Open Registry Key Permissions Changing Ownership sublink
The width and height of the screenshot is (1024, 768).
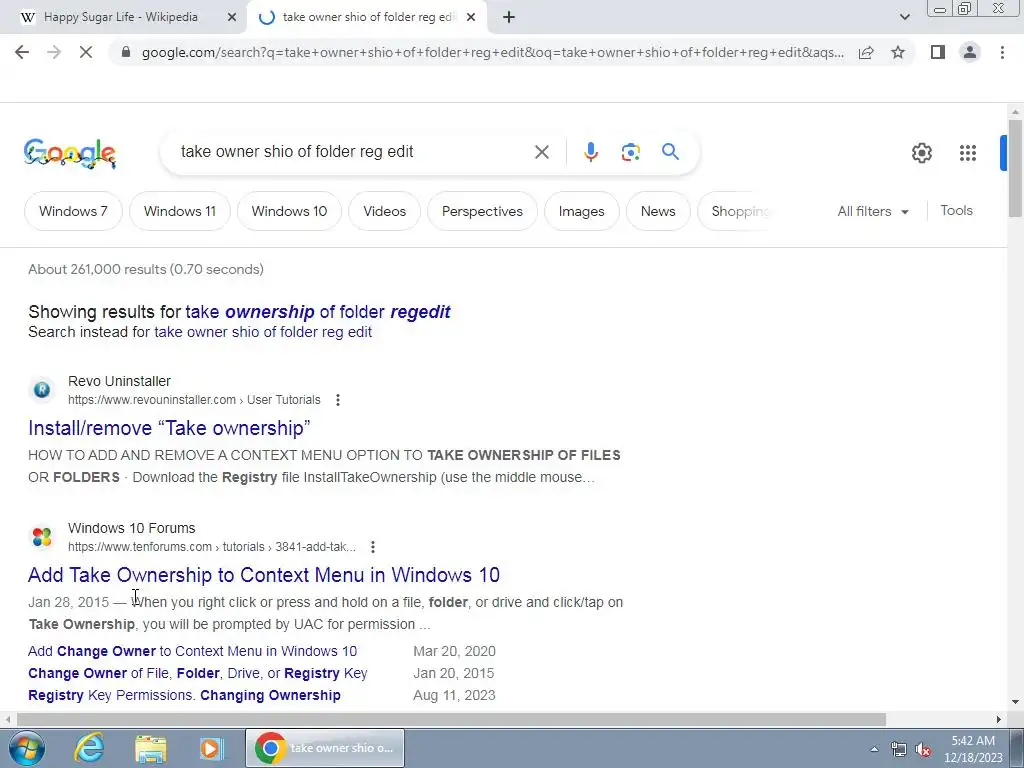coord(184,695)
